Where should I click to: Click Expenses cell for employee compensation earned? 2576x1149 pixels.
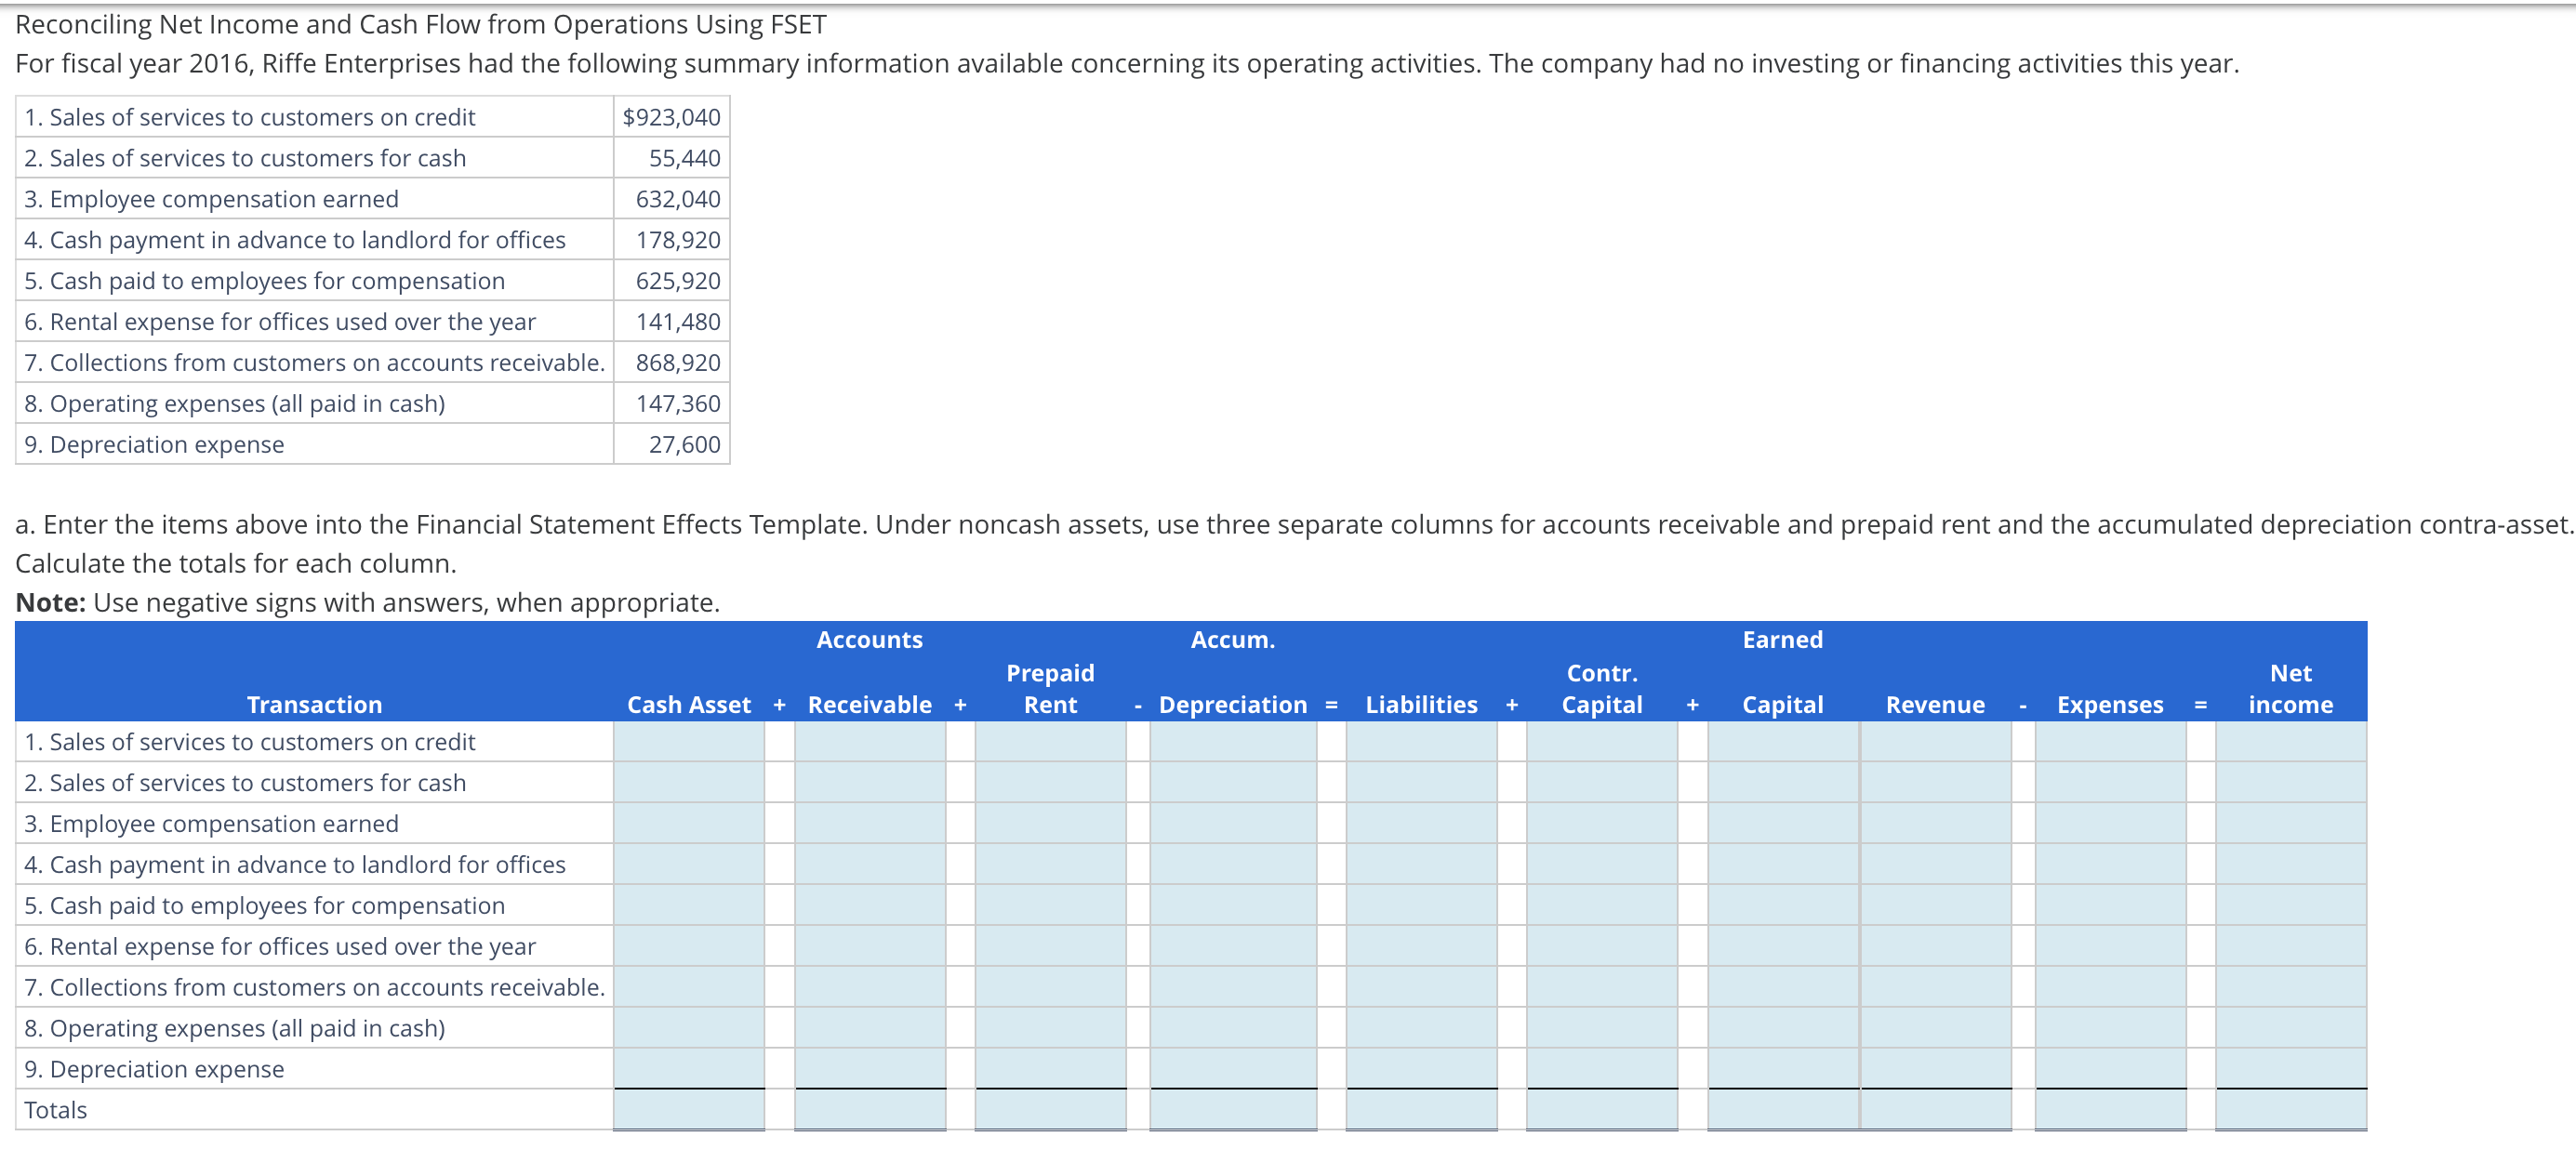[2109, 824]
